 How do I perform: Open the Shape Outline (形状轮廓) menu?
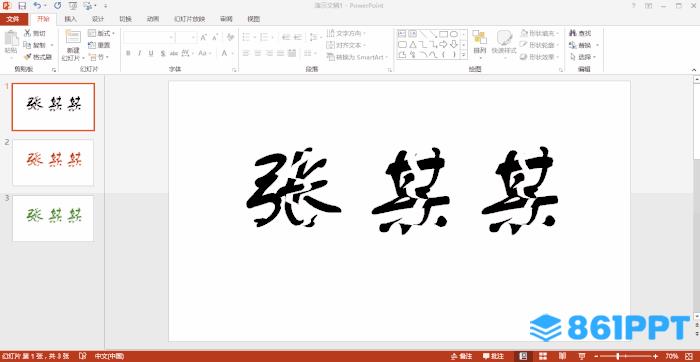(x=540, y=45)
